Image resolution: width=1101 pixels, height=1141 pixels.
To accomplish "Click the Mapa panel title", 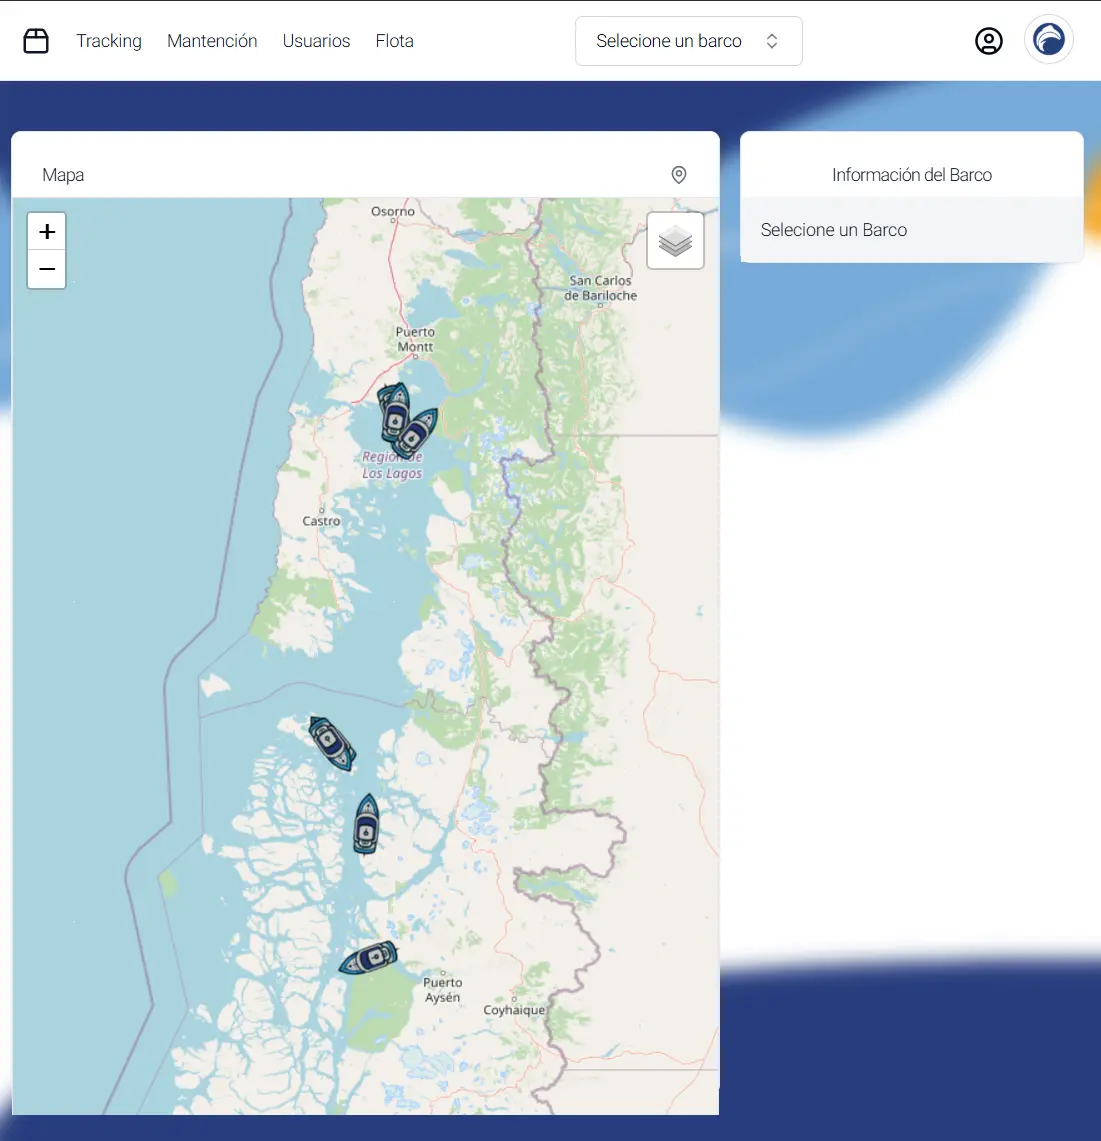I will pyautogui.click(x=63, y=174).
